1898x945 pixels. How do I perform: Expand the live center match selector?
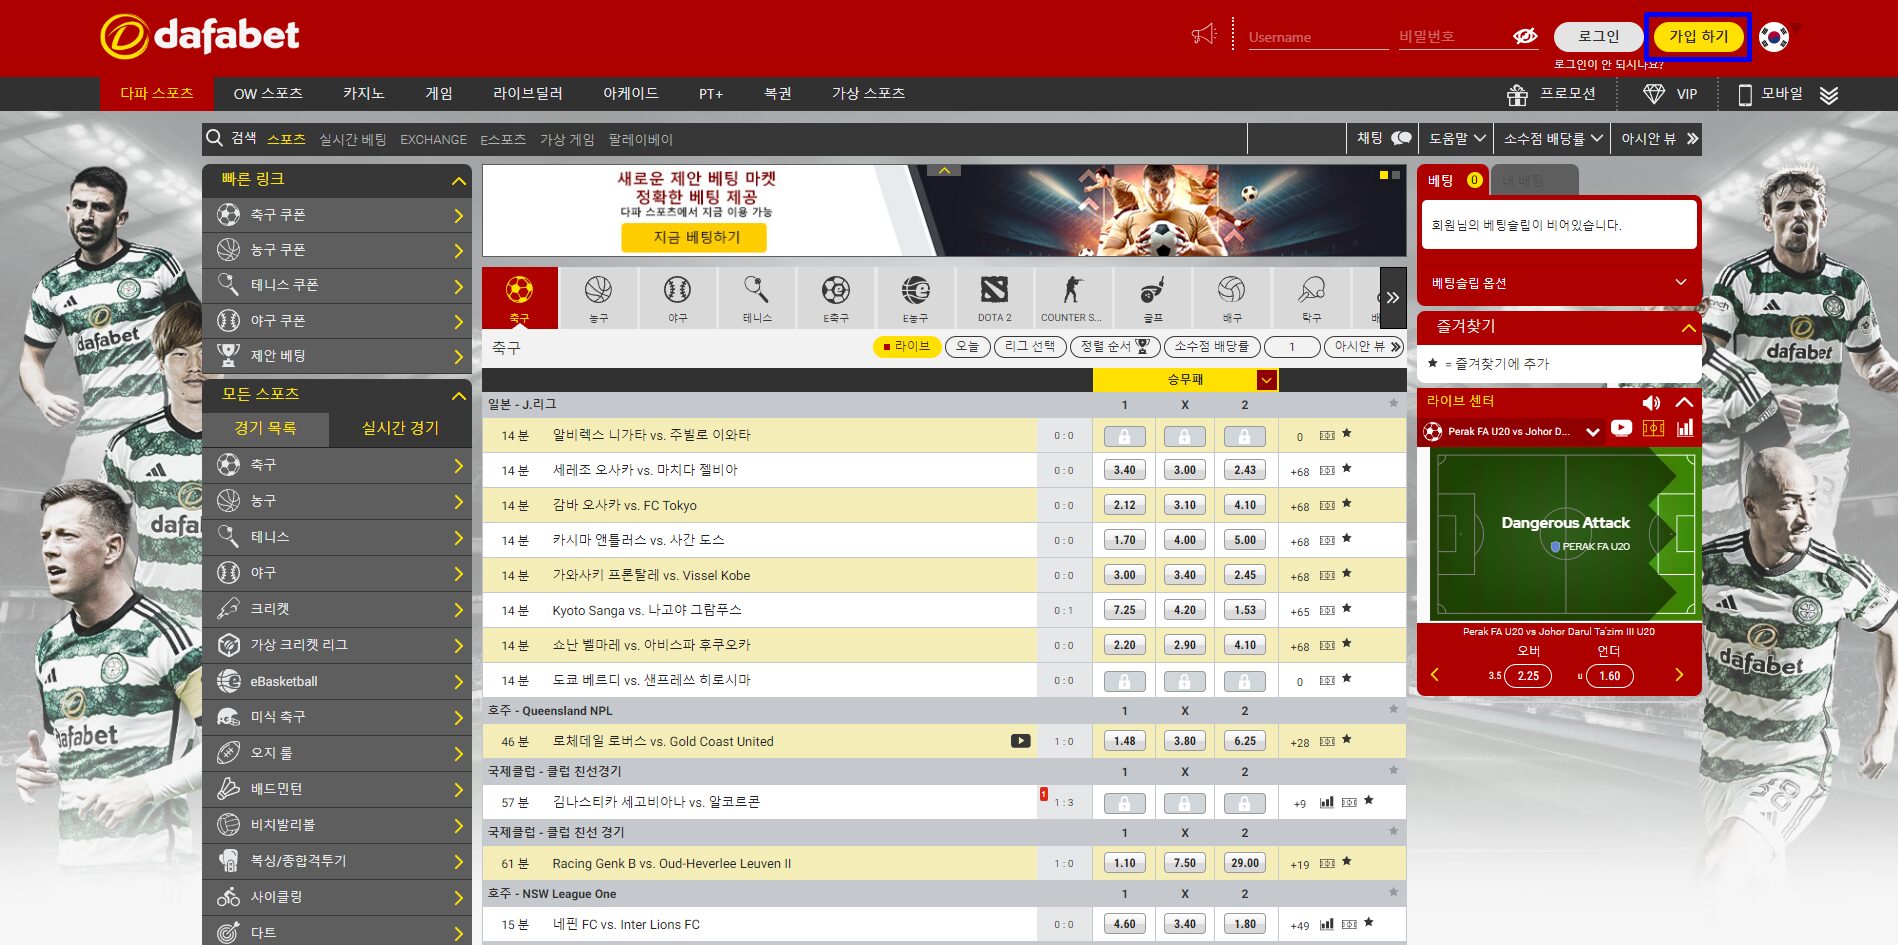(1593, 431)
